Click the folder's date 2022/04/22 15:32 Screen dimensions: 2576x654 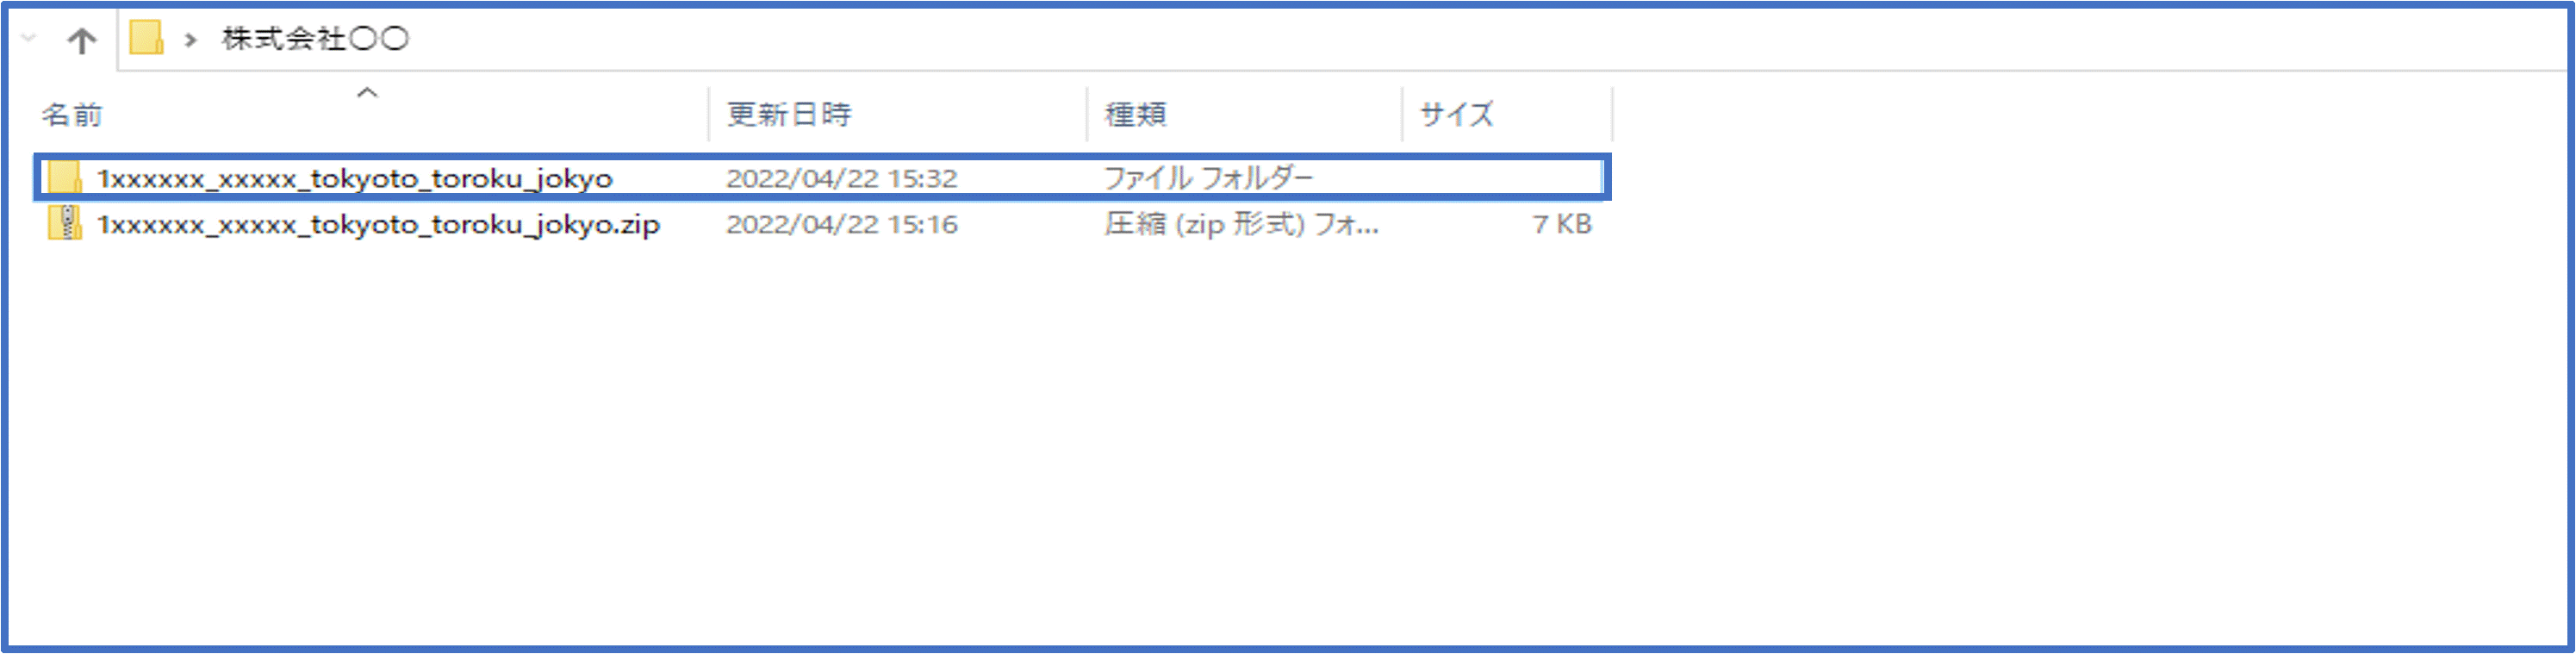point(842,179)
